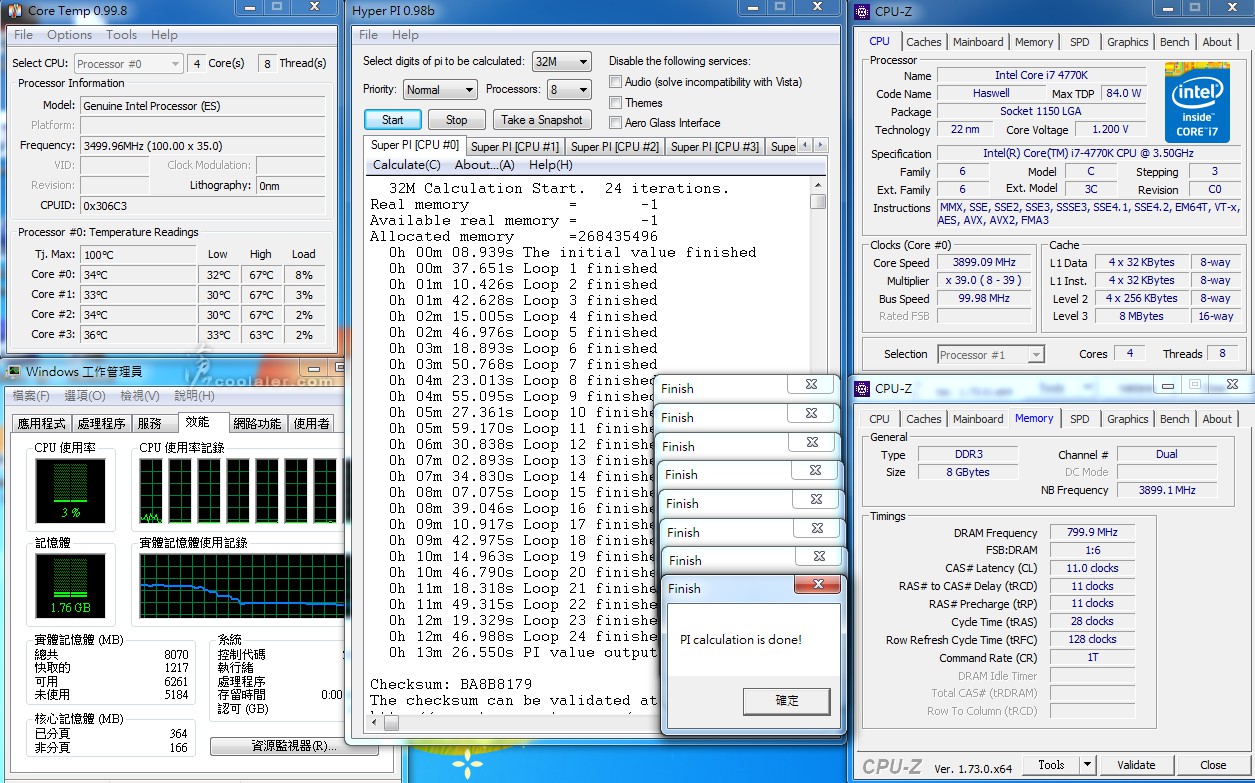Open Graphics tab in upper CPU-Z
Screen dimensions: 1255x783
pyautogui.click(x=1127, y=42)
